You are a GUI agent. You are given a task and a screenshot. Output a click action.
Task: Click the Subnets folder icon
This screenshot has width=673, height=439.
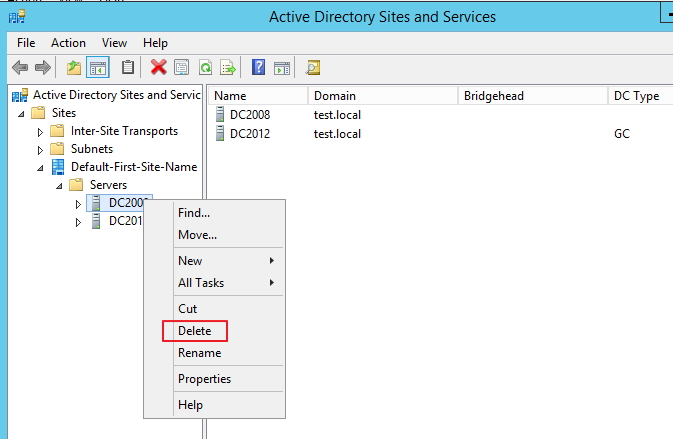57,149
